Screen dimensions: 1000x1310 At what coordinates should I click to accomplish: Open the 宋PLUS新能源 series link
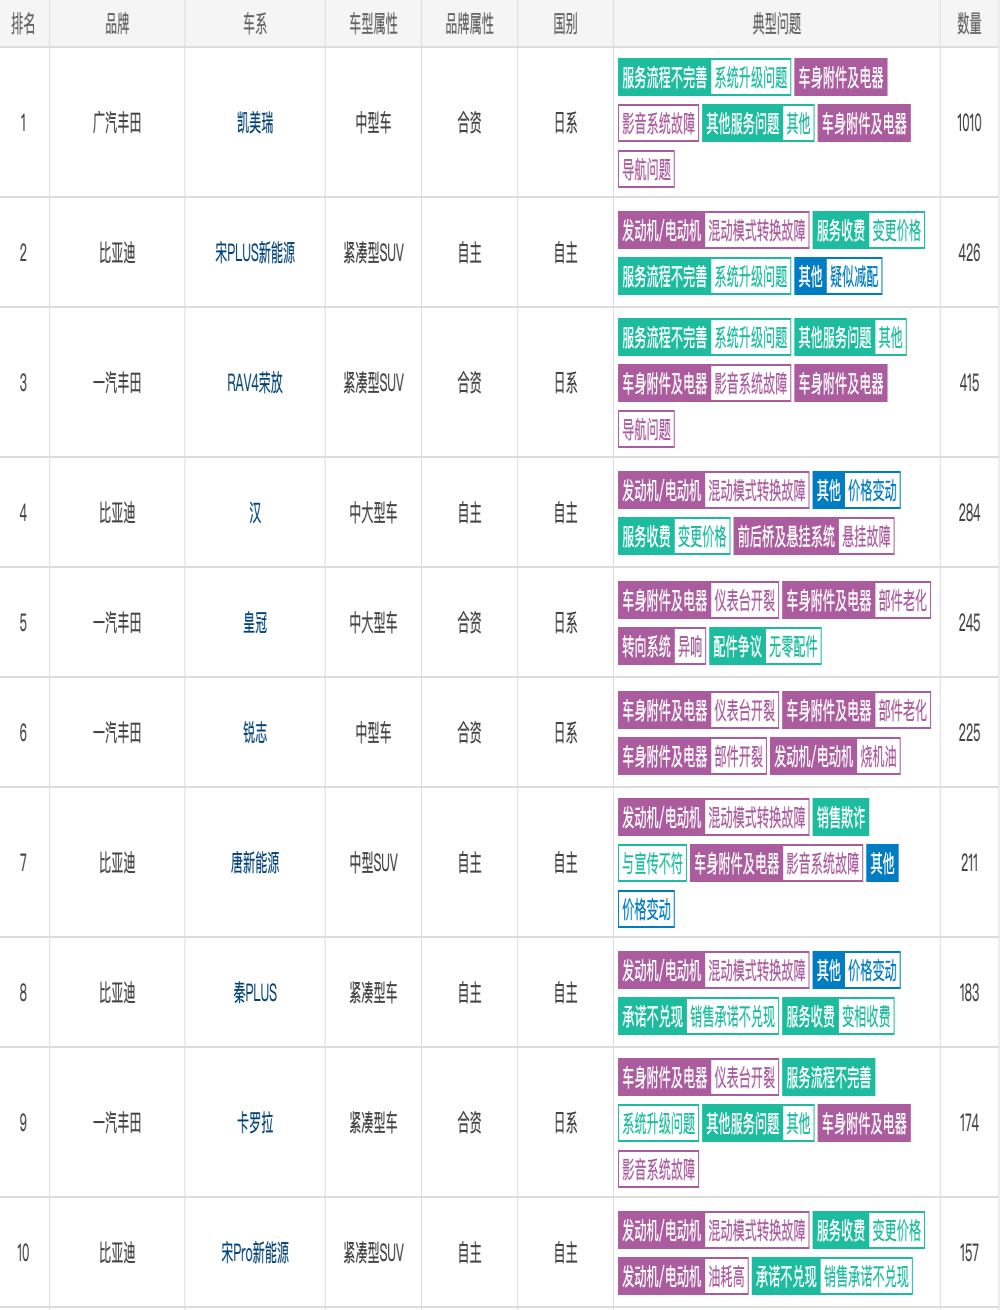pyautogui.click(x=255, y=253)
